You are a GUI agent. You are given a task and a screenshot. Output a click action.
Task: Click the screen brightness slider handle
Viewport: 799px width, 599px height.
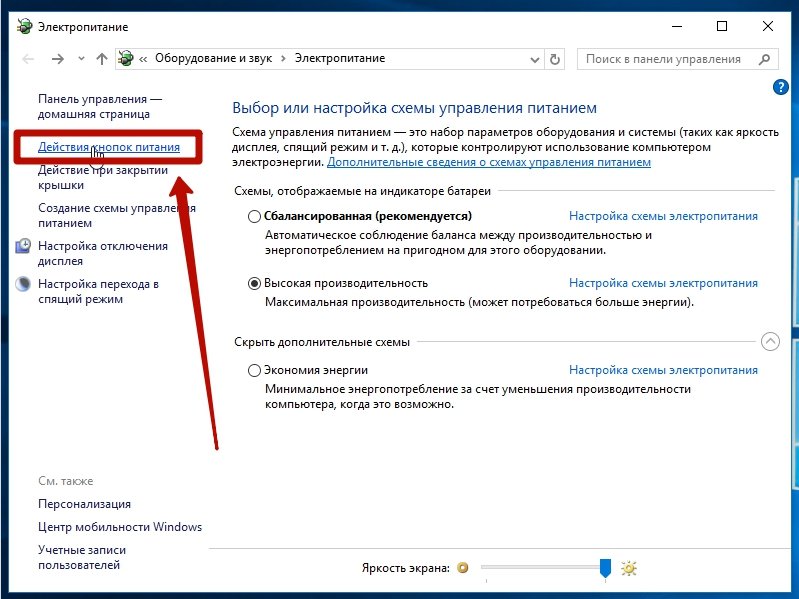pos(605,567)
